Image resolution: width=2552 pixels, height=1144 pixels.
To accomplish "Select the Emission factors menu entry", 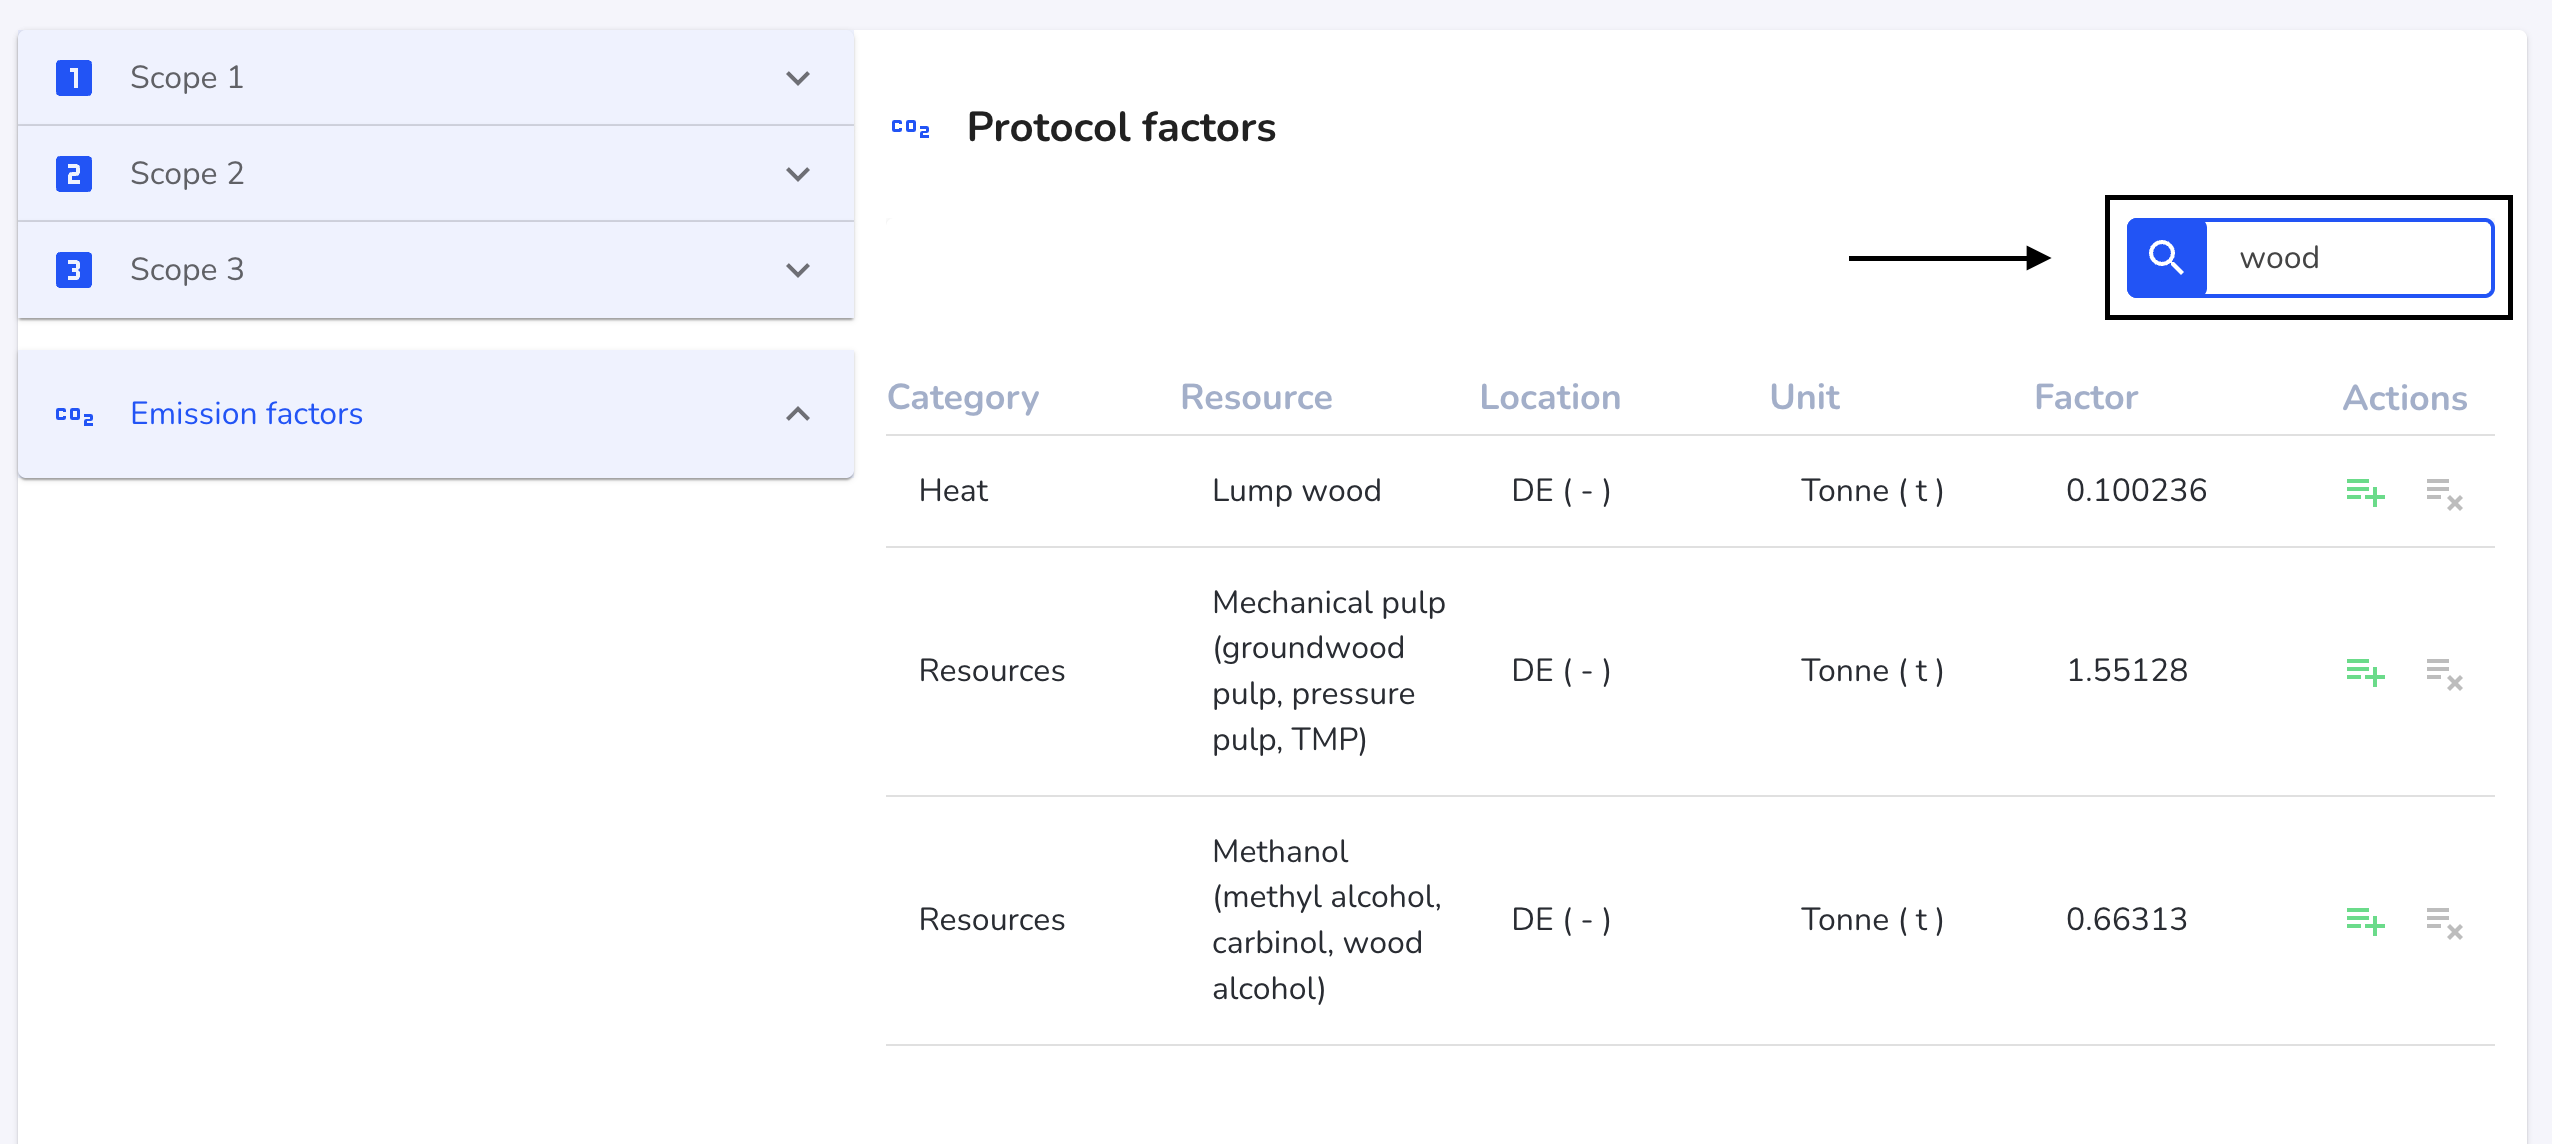I will (436, 414).
